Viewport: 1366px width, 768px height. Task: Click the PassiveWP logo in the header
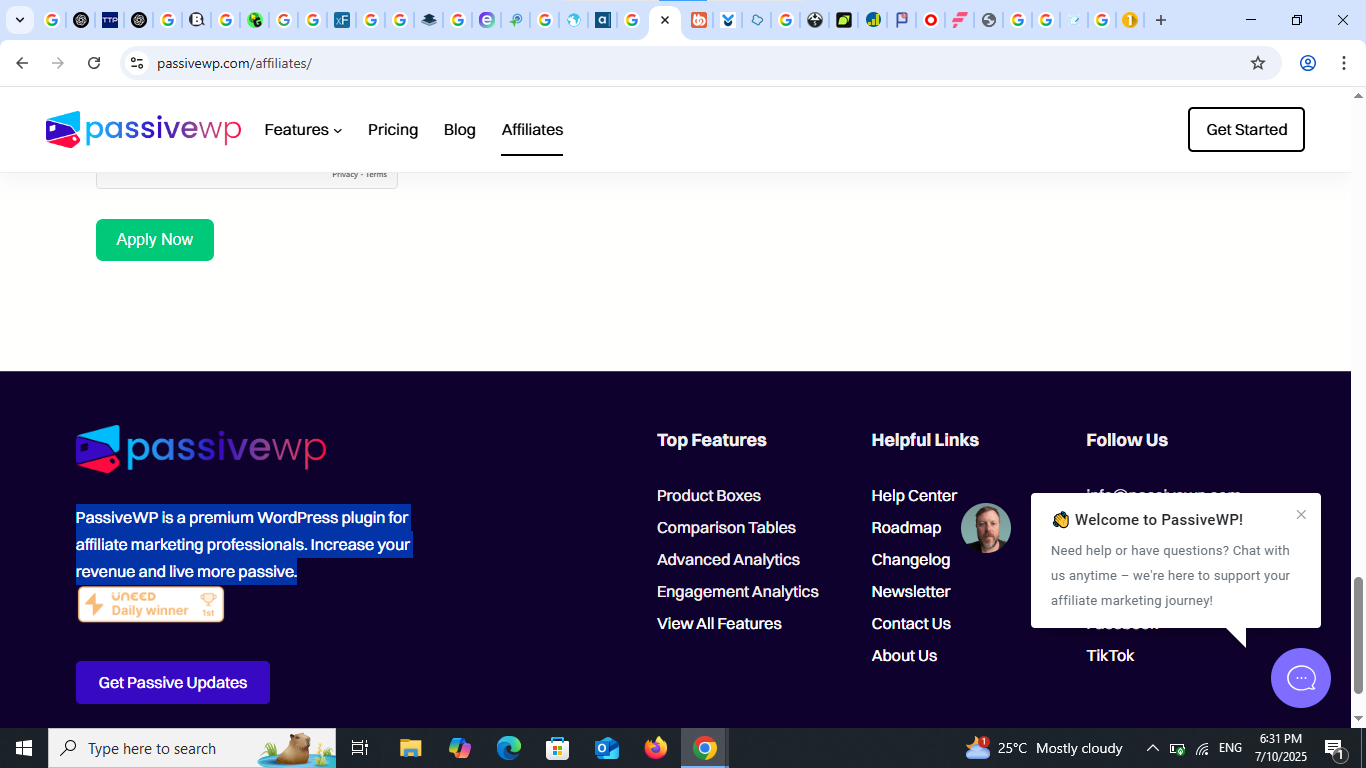[143, 130]
